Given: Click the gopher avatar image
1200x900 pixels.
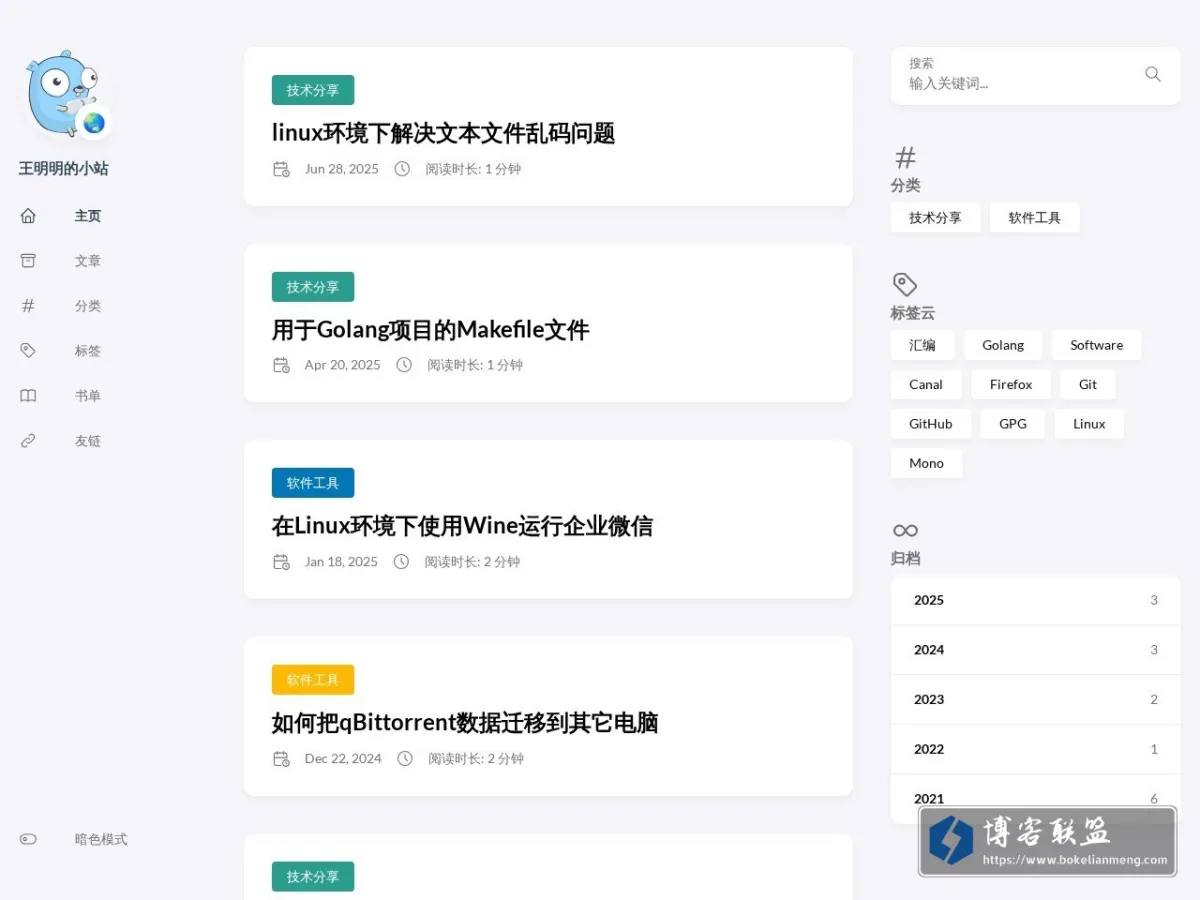Looking at the screenshot, I should [62, 93].
